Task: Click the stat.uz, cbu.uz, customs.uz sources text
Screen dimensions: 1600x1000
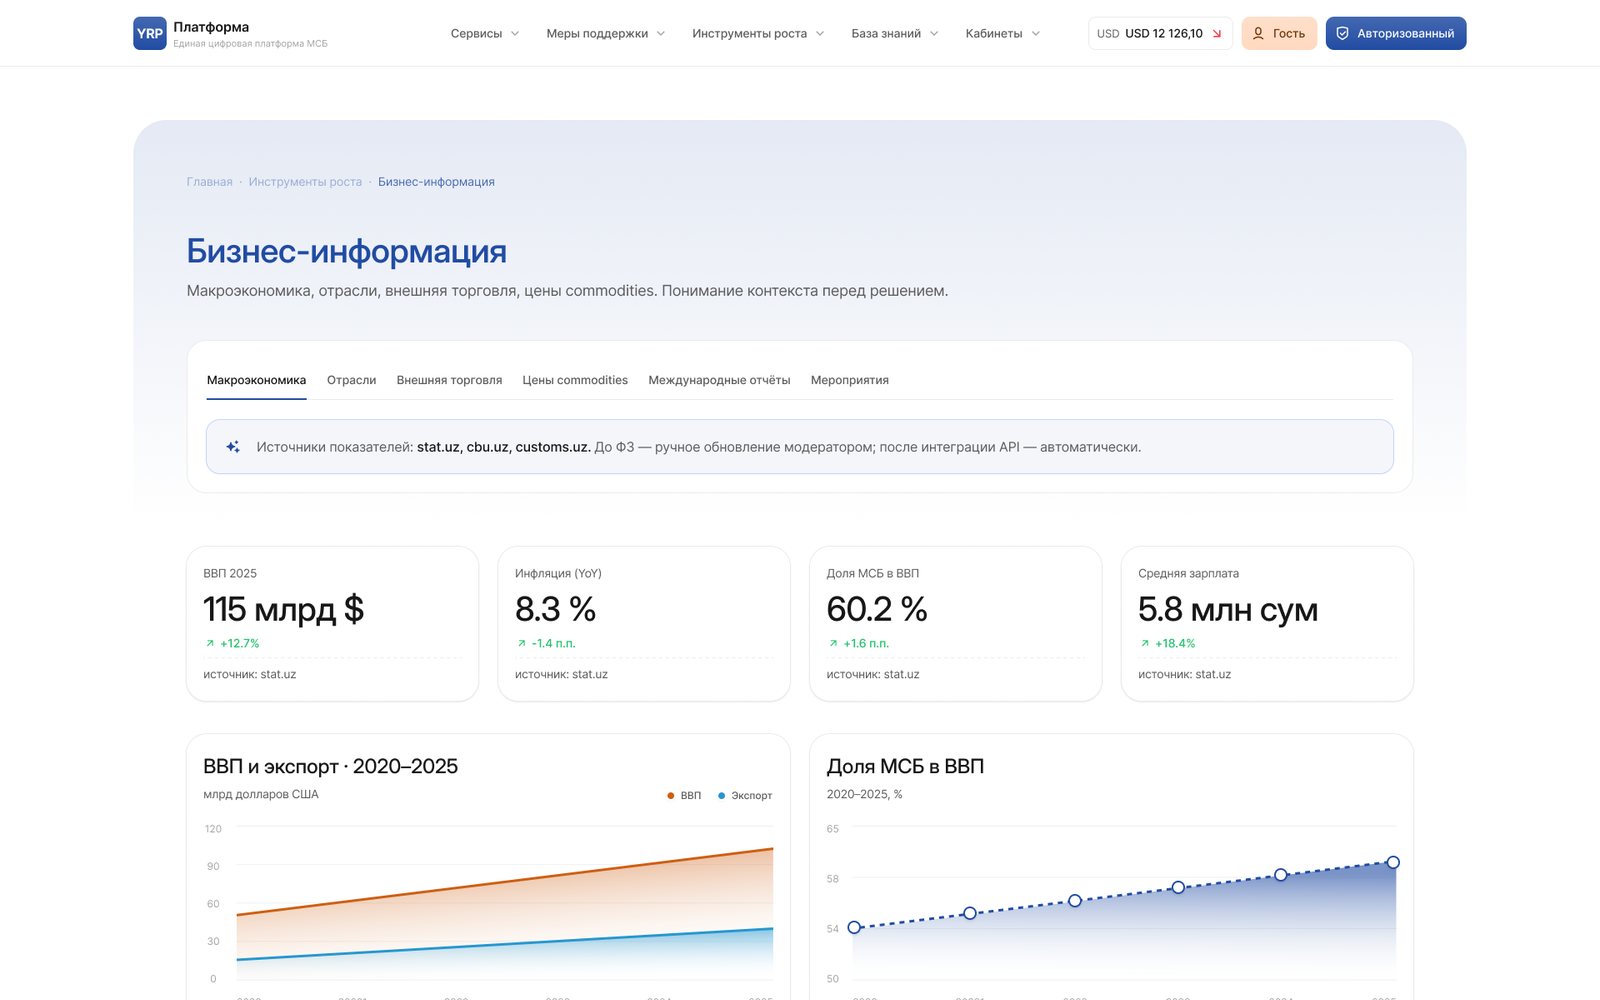Action: click(503, 447)
